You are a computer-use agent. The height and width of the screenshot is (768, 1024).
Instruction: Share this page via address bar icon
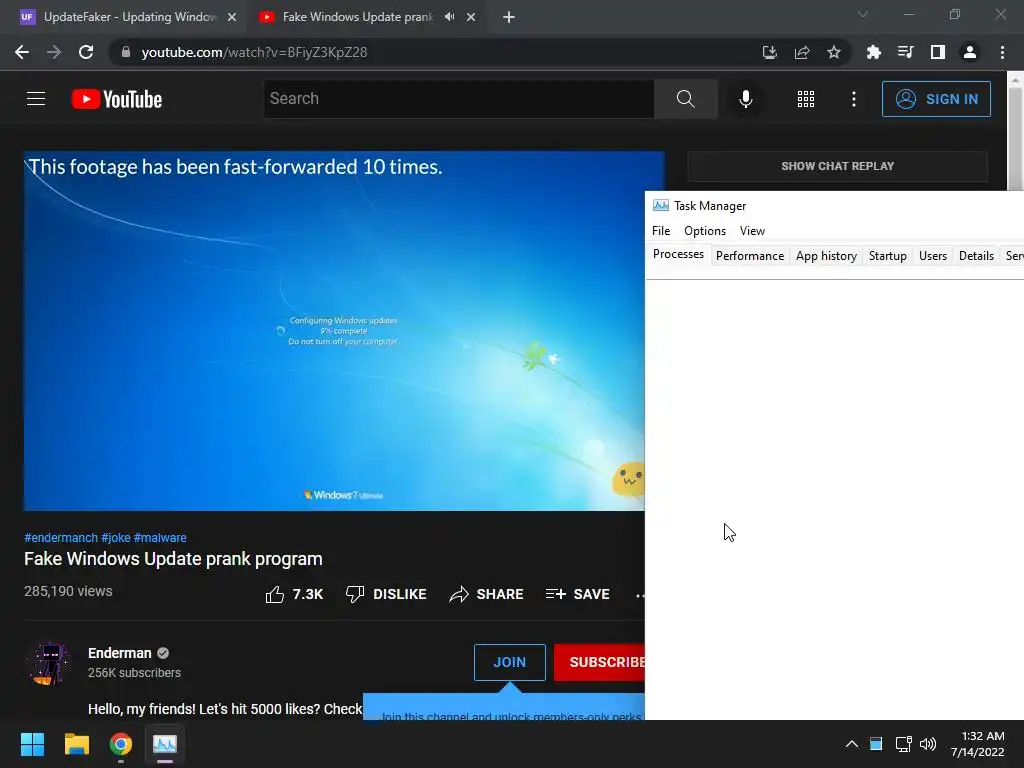(802, 52)
